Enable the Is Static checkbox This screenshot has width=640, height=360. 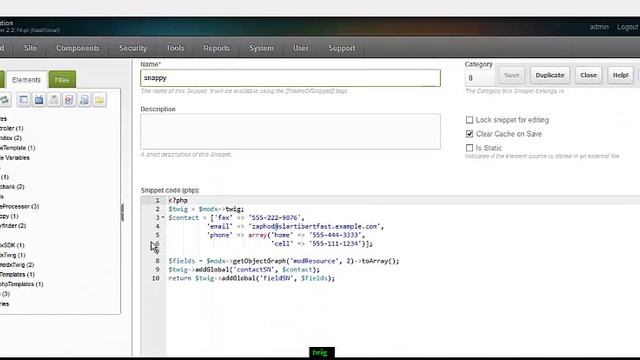coord(469,147)
